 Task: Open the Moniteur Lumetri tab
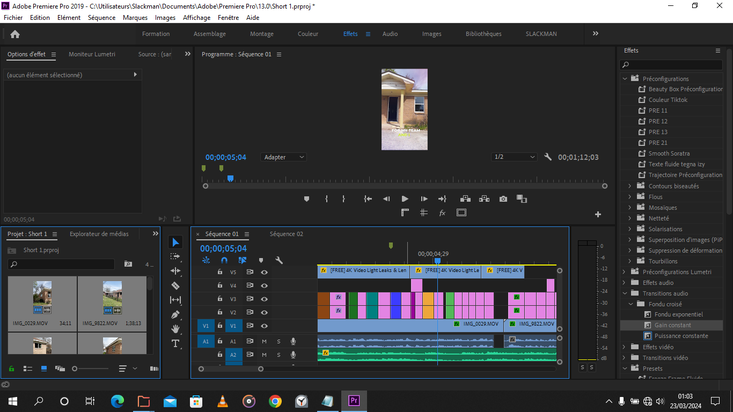pos(92,54)
